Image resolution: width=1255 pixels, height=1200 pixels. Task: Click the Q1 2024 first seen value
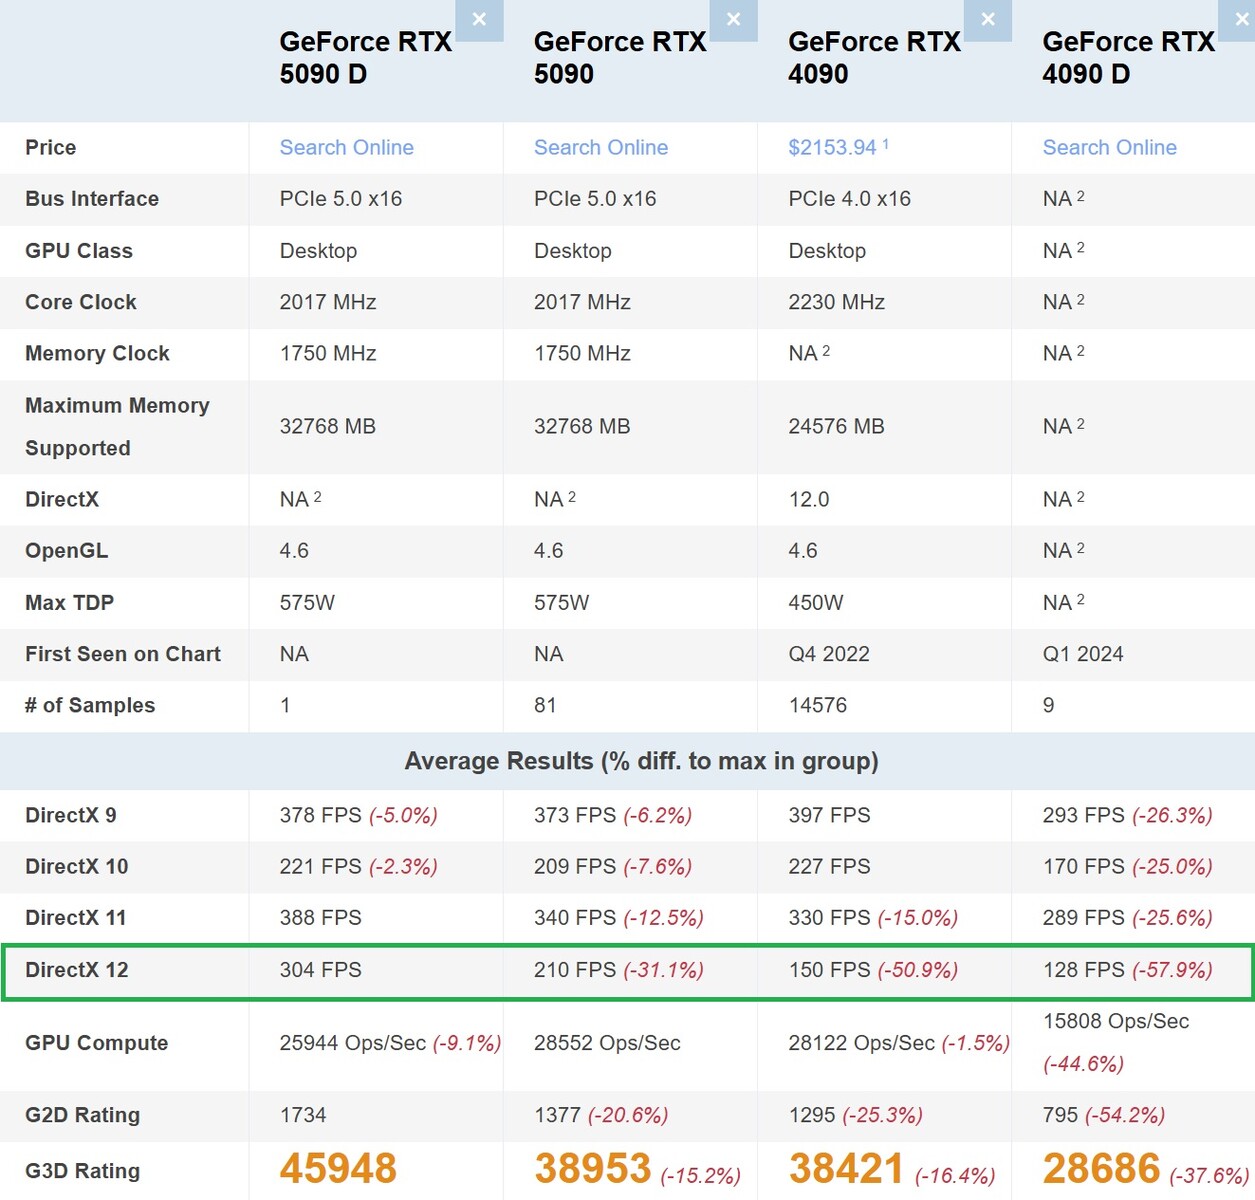pyautogui.click(x=1083, y=654)
